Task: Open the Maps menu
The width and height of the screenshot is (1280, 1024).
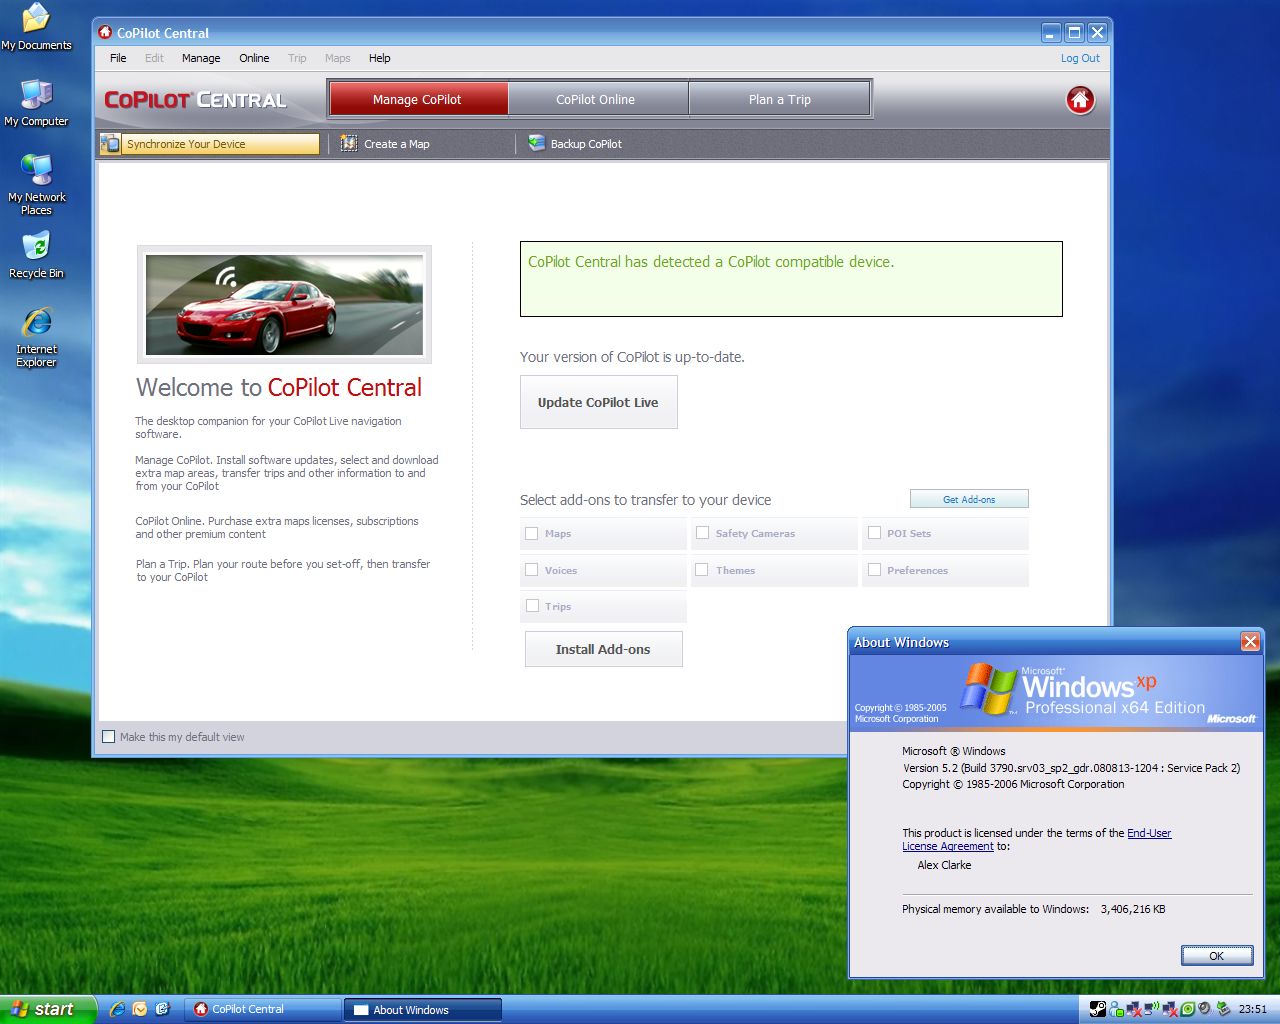Action: (338, 58)
